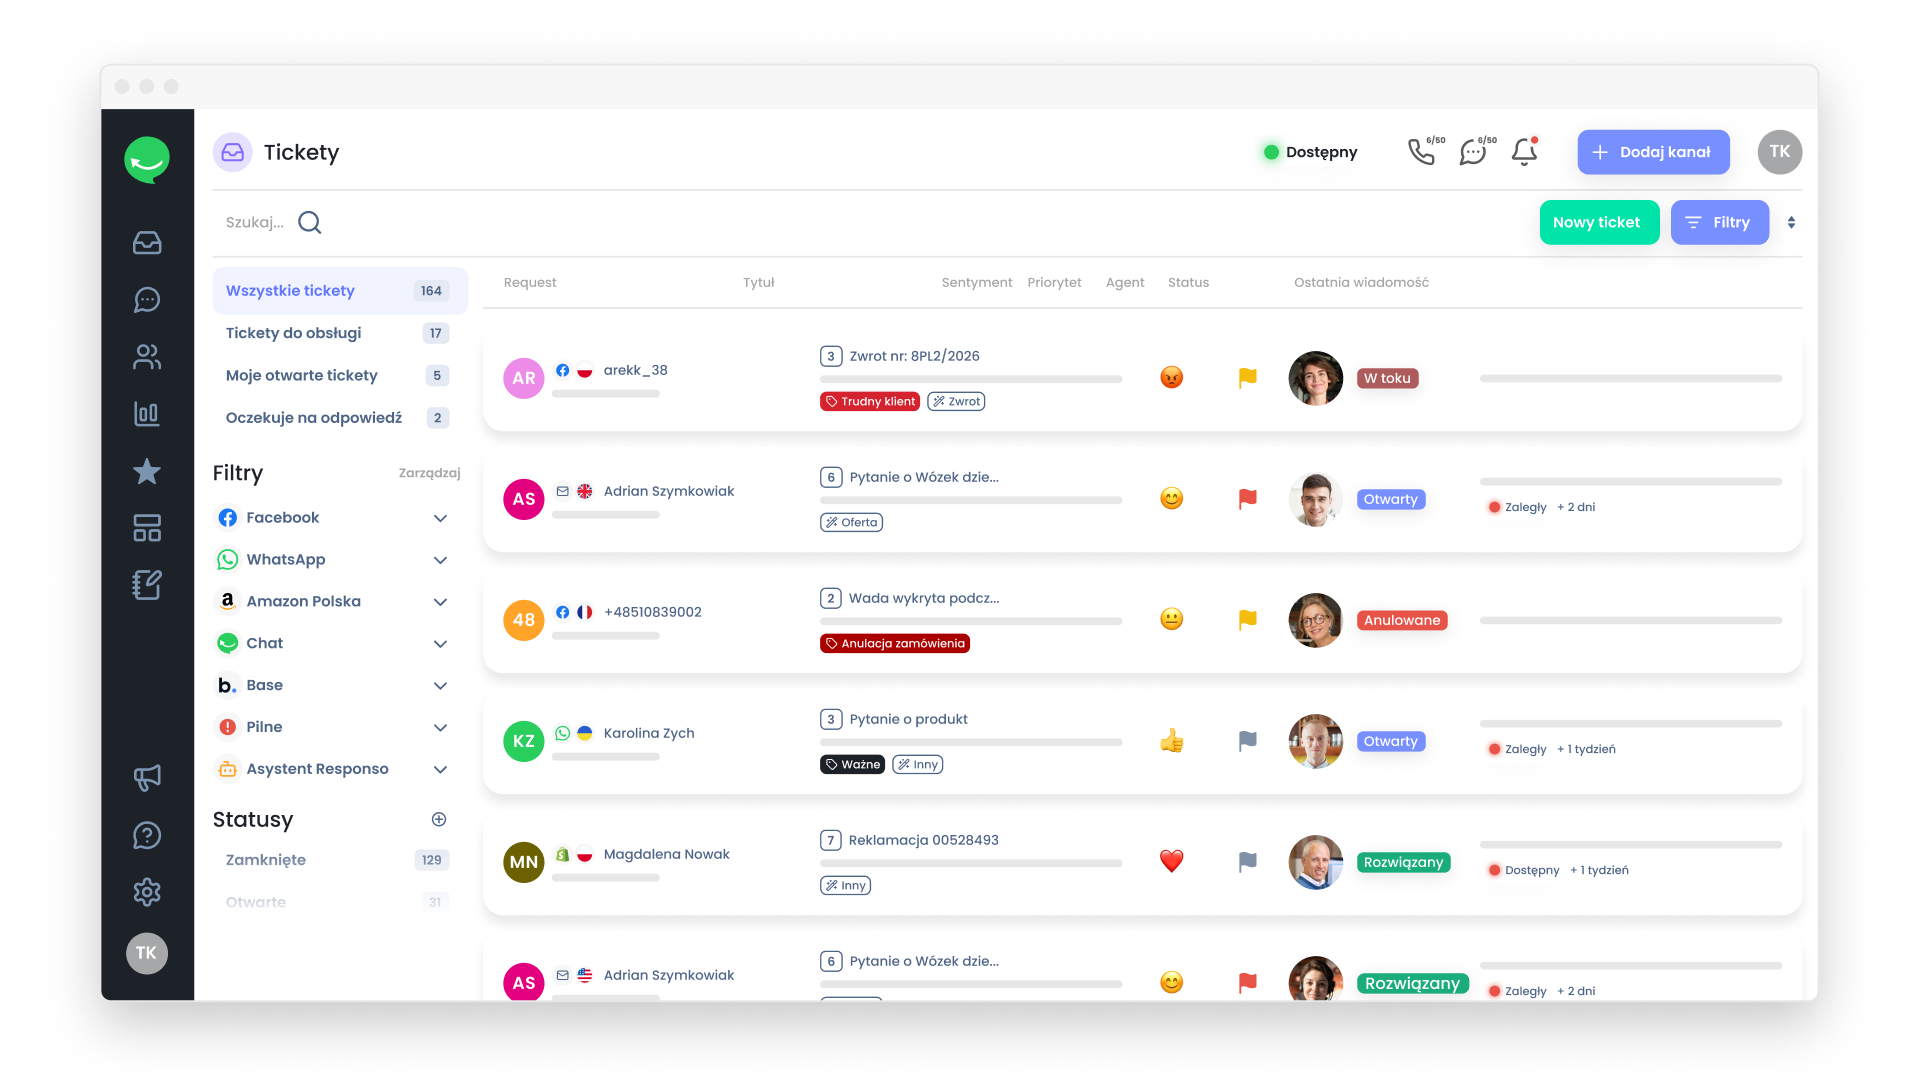Screen dimensions: 1920x1084
Task: Select Moje otwarte tickety view
Action: (x=302, y=376)
